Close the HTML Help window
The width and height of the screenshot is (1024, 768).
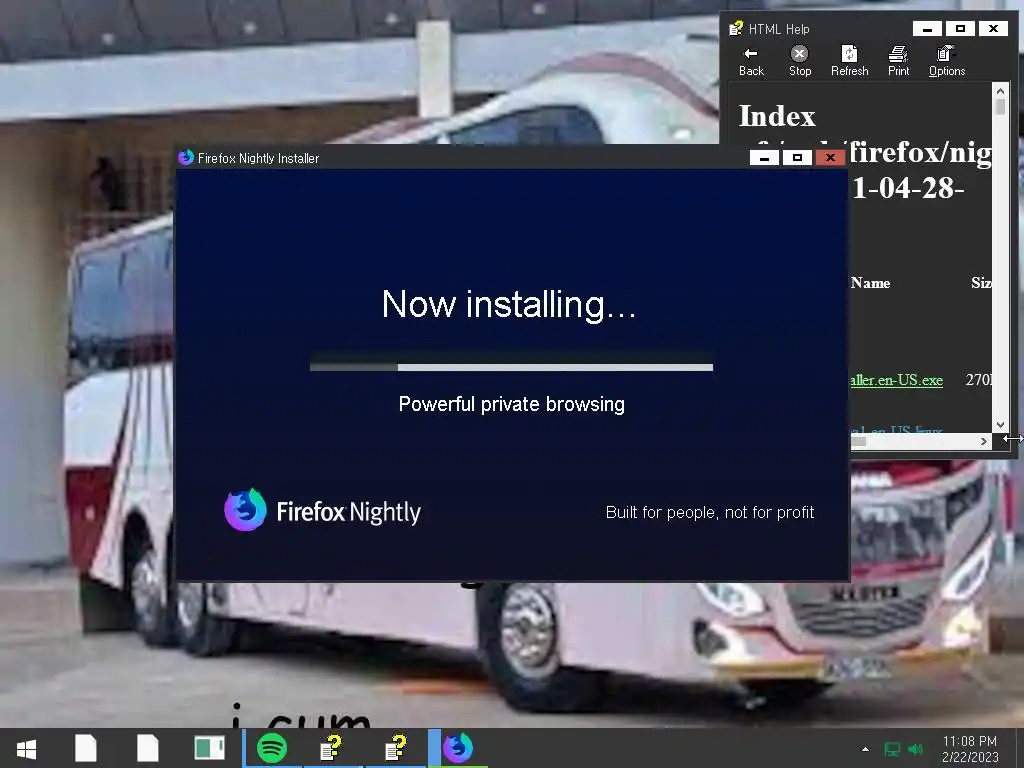993,29
